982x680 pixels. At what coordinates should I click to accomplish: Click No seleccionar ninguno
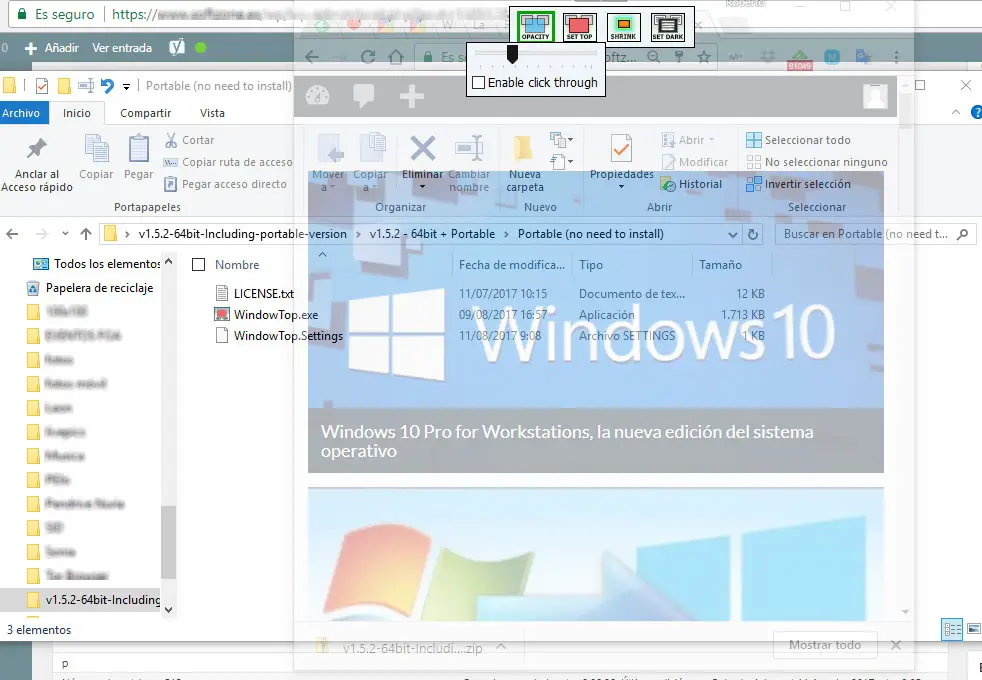[817, 162]
